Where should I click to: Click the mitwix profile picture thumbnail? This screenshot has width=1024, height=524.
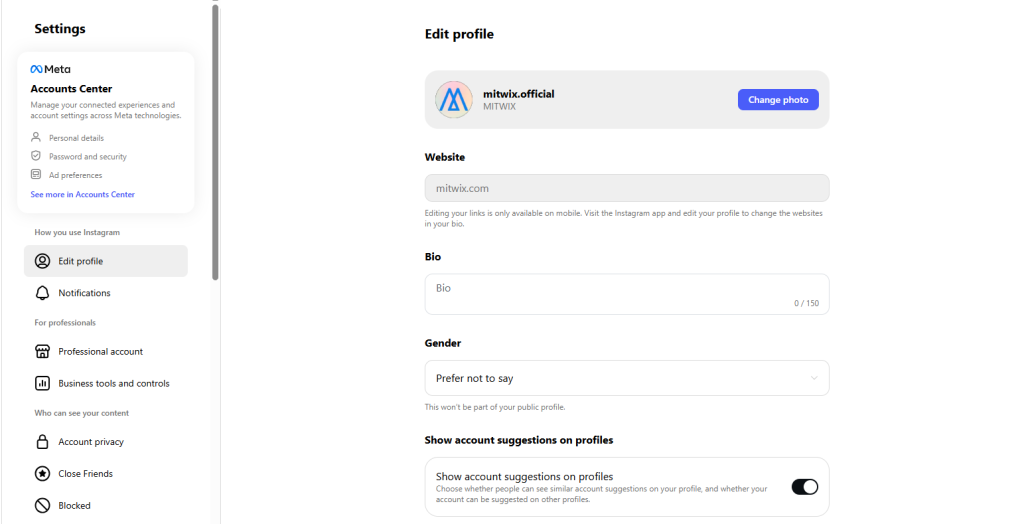tap(454, 100)
